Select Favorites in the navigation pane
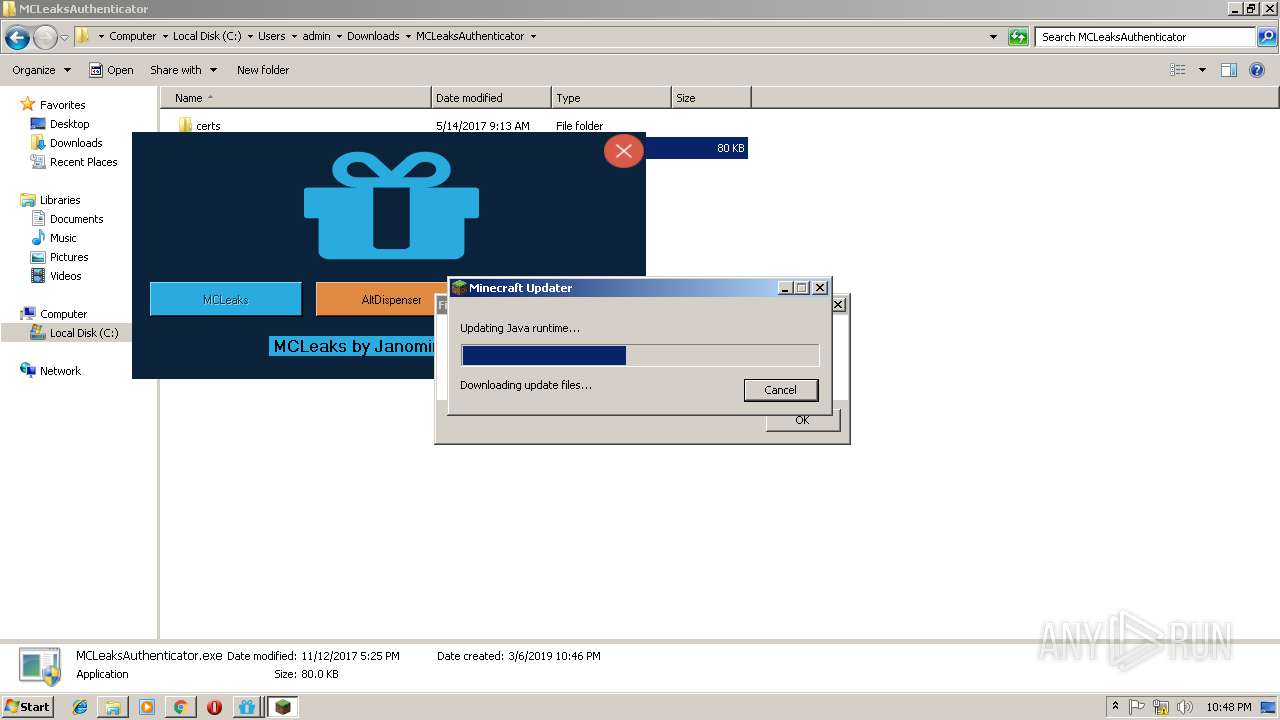1280x720 pixels. (x=62, y=105)
